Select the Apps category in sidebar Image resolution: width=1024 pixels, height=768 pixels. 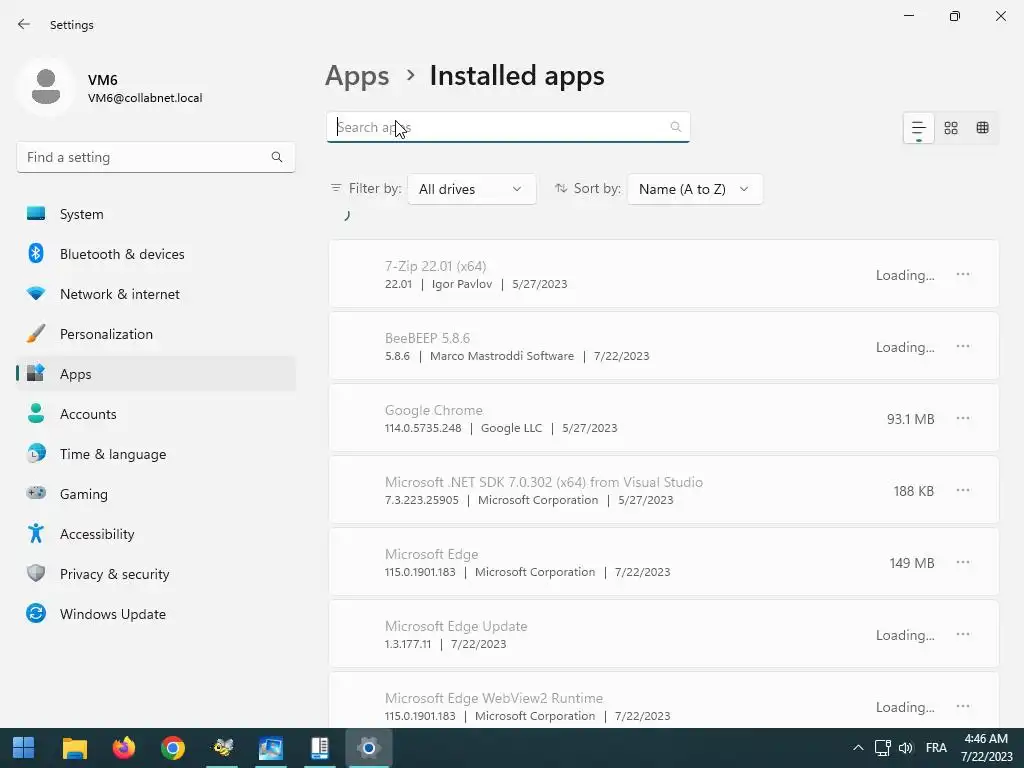tap(156, 374)
